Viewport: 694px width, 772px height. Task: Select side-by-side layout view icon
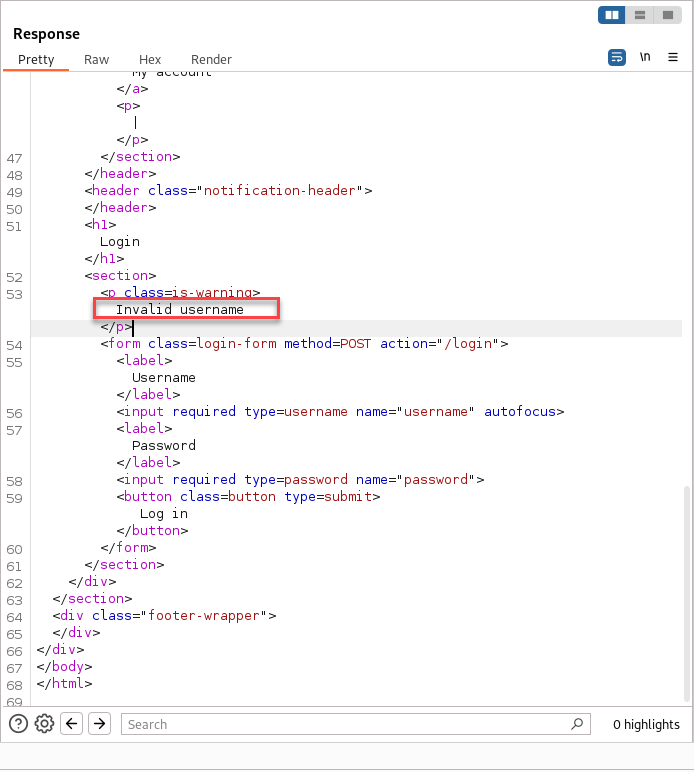tap(612, 15)
